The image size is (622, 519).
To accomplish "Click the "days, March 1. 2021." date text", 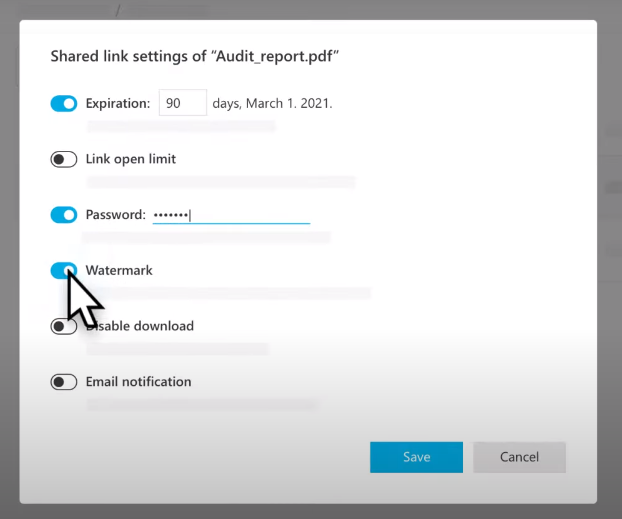I will point(272,103).
